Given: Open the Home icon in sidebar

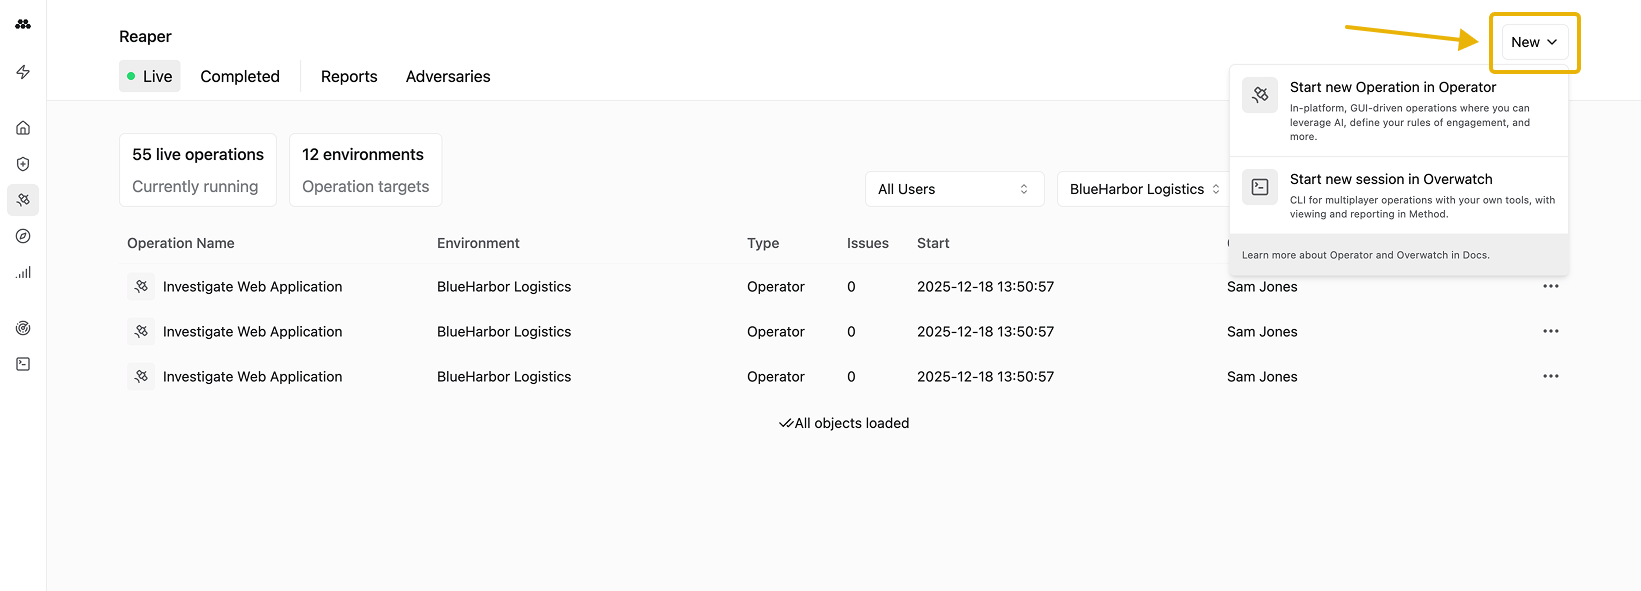Looking at the screenshot, I should tap(23, 128).
